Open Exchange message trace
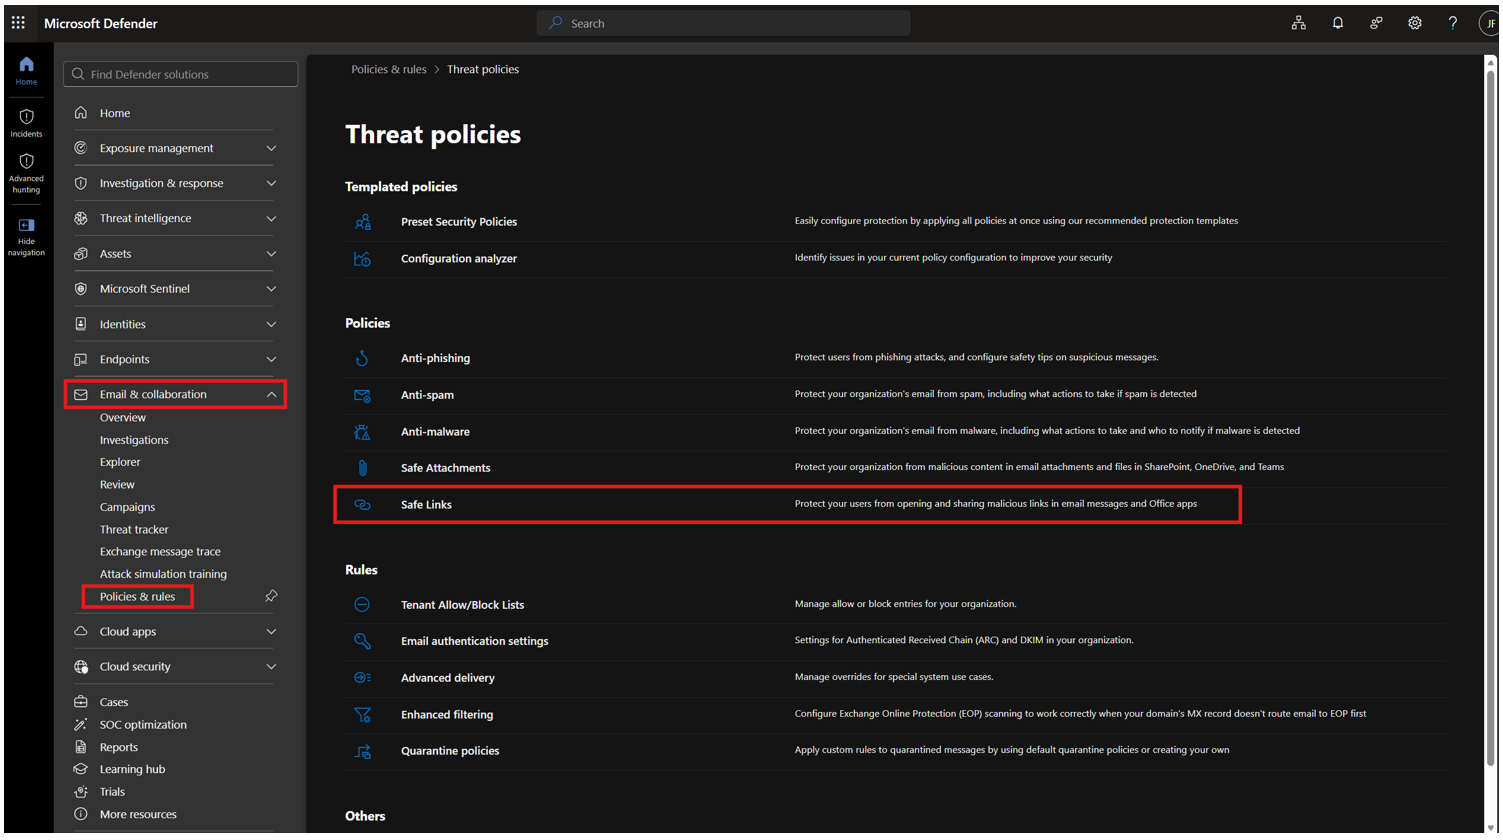Screen dimensions: 1503x840 [160, 551]
